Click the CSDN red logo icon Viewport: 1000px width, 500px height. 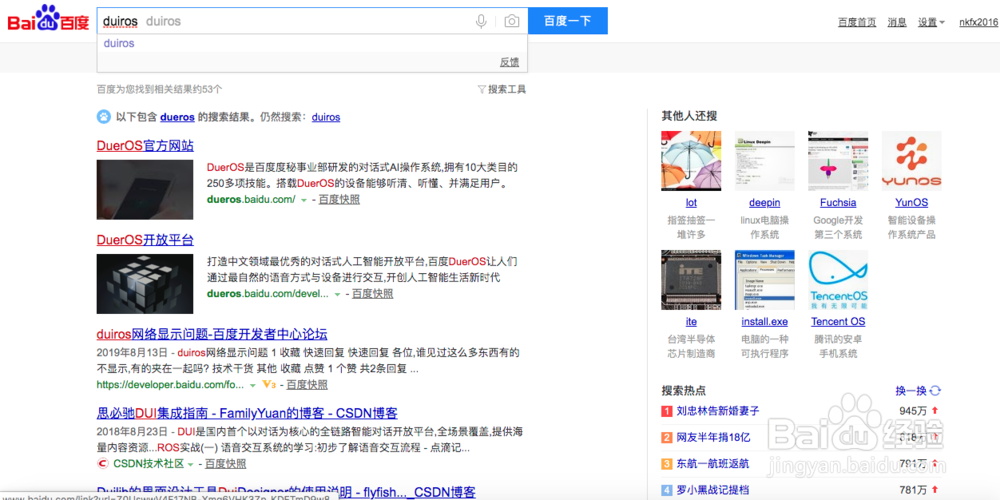coord(103,464)
